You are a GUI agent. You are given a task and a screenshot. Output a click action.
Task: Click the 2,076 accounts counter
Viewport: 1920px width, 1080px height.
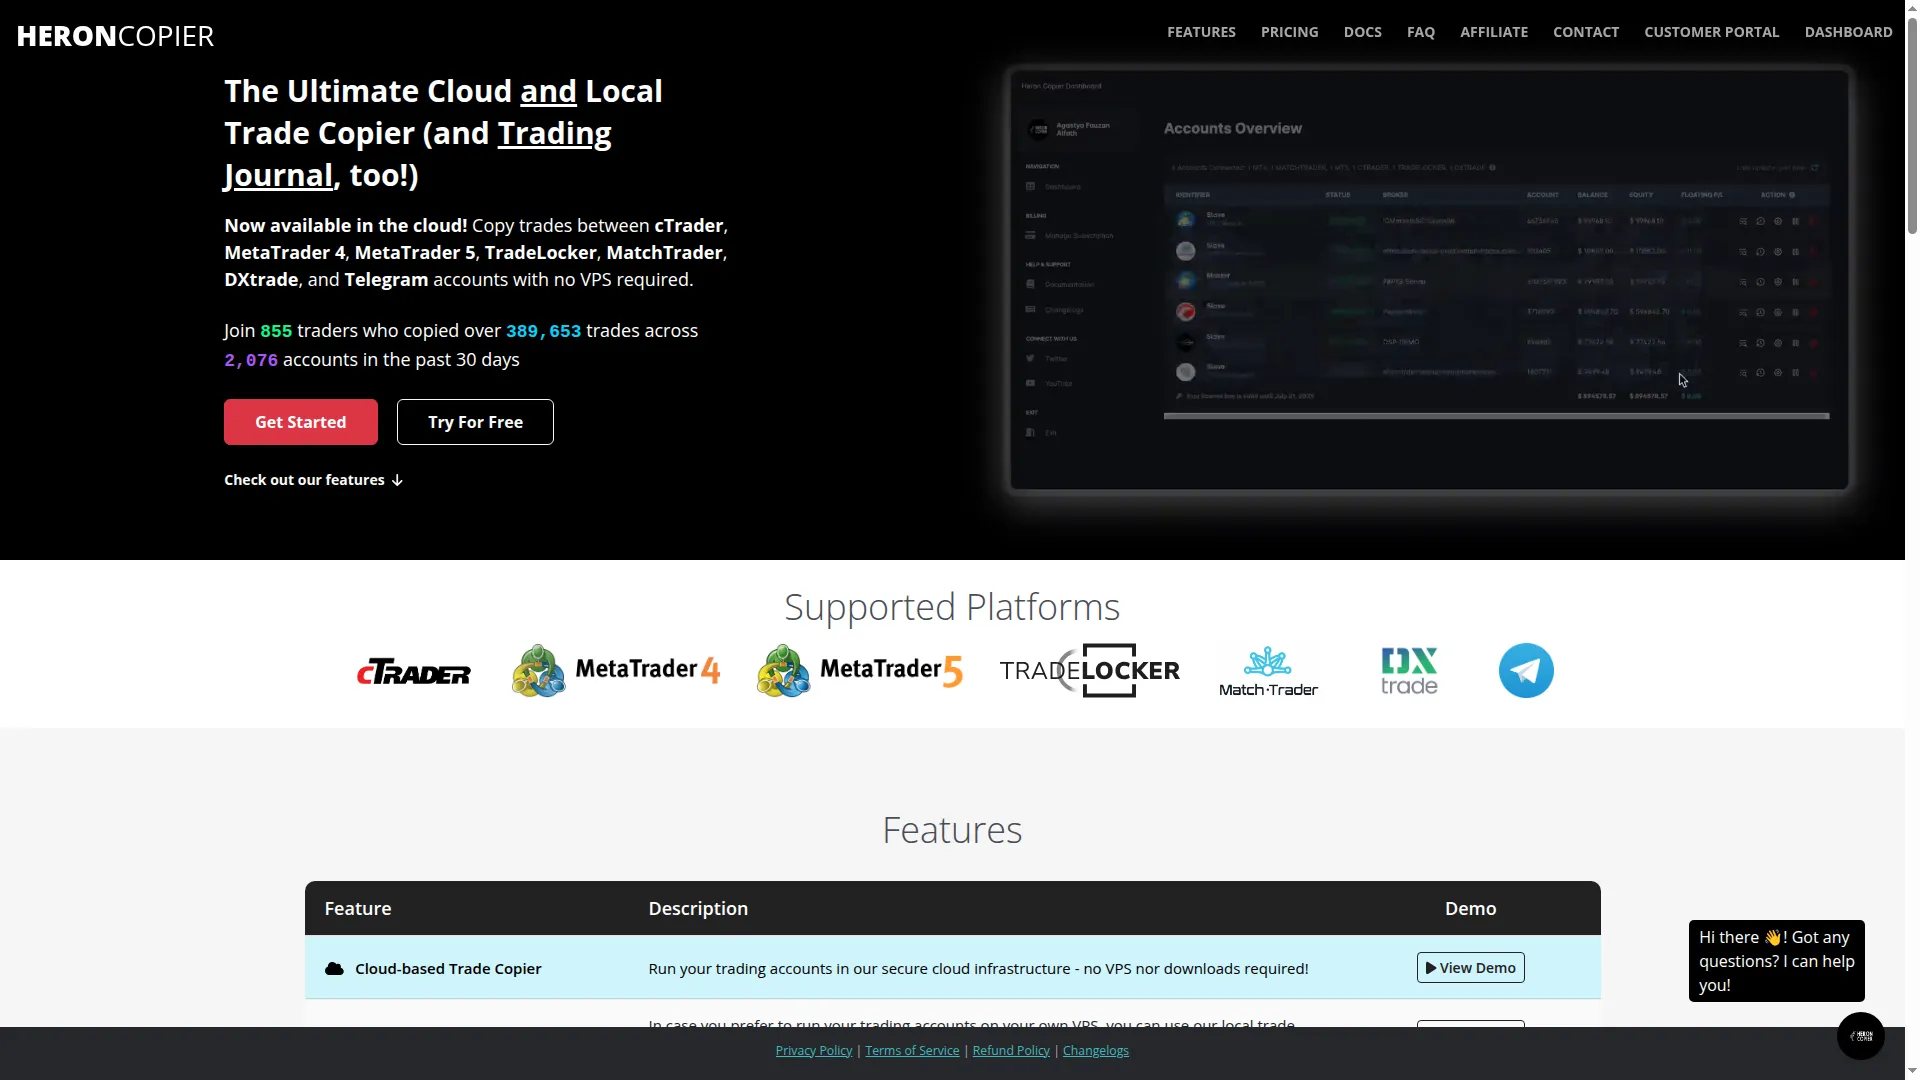point(251,360)
